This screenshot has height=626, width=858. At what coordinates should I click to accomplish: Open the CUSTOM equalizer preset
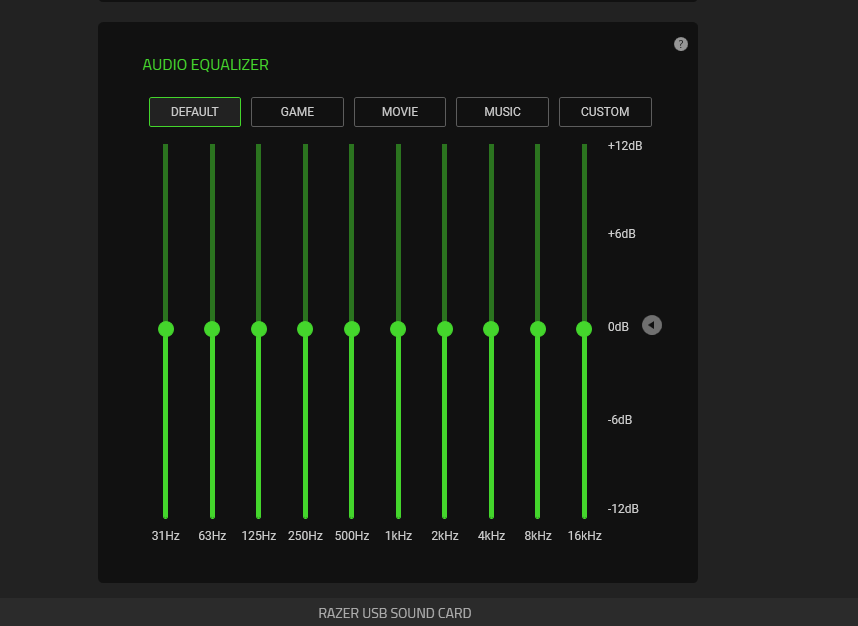[x=605, y=112]
